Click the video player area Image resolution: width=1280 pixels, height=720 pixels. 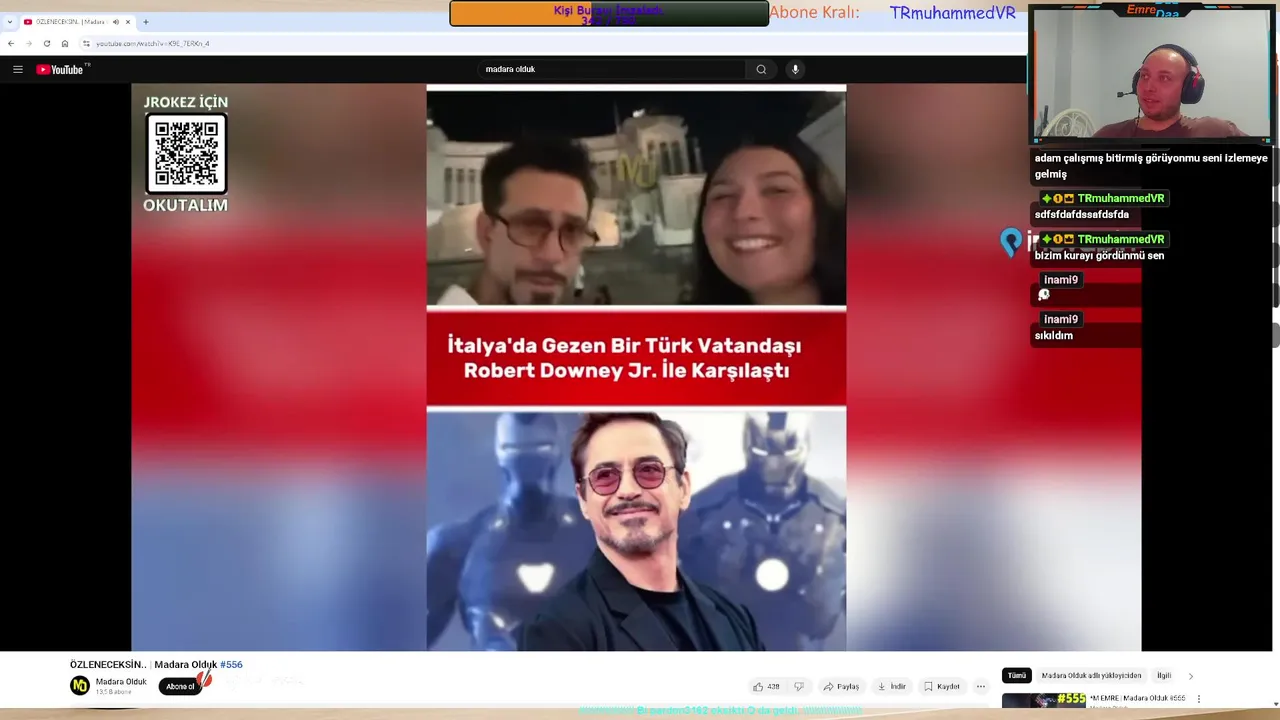(x=636, y=367)
